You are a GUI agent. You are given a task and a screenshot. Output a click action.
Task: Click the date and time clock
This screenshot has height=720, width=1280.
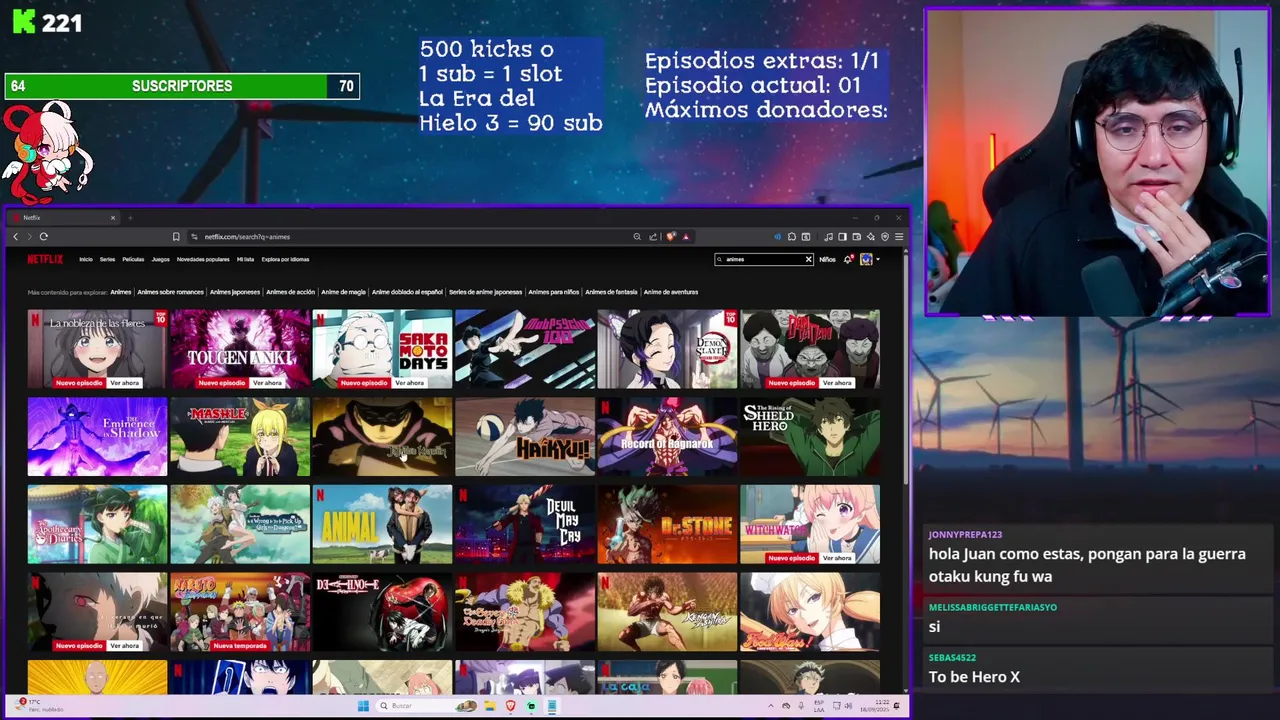click(x=873, y=706)
